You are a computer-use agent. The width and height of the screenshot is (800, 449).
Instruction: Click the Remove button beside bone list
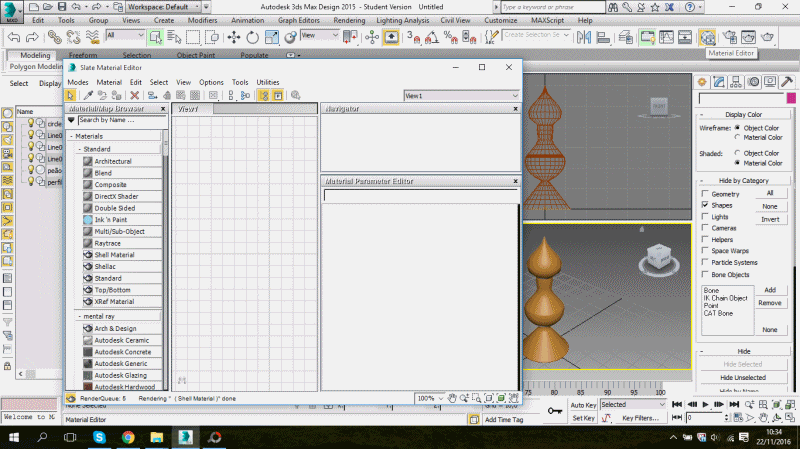(770, 303)
